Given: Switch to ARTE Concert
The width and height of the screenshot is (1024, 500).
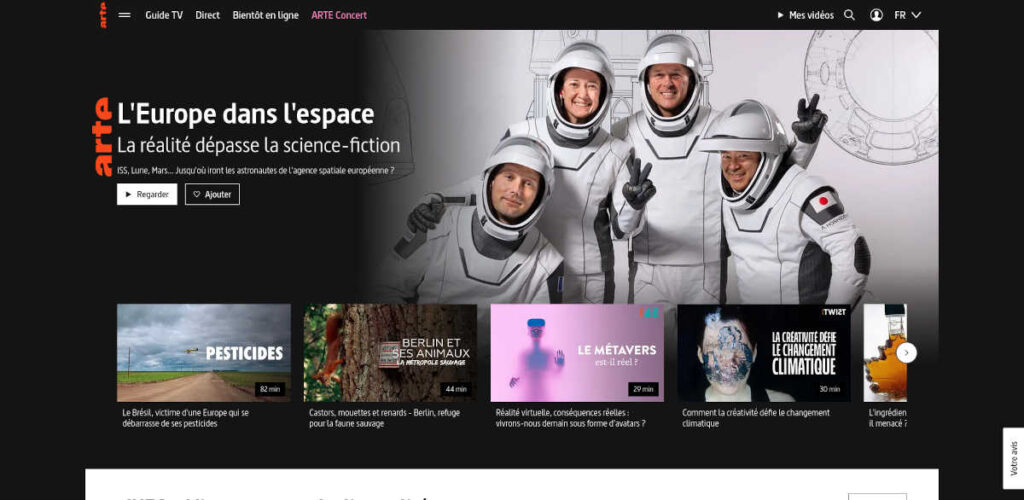Looking at the screenshot, I should 339,15.
